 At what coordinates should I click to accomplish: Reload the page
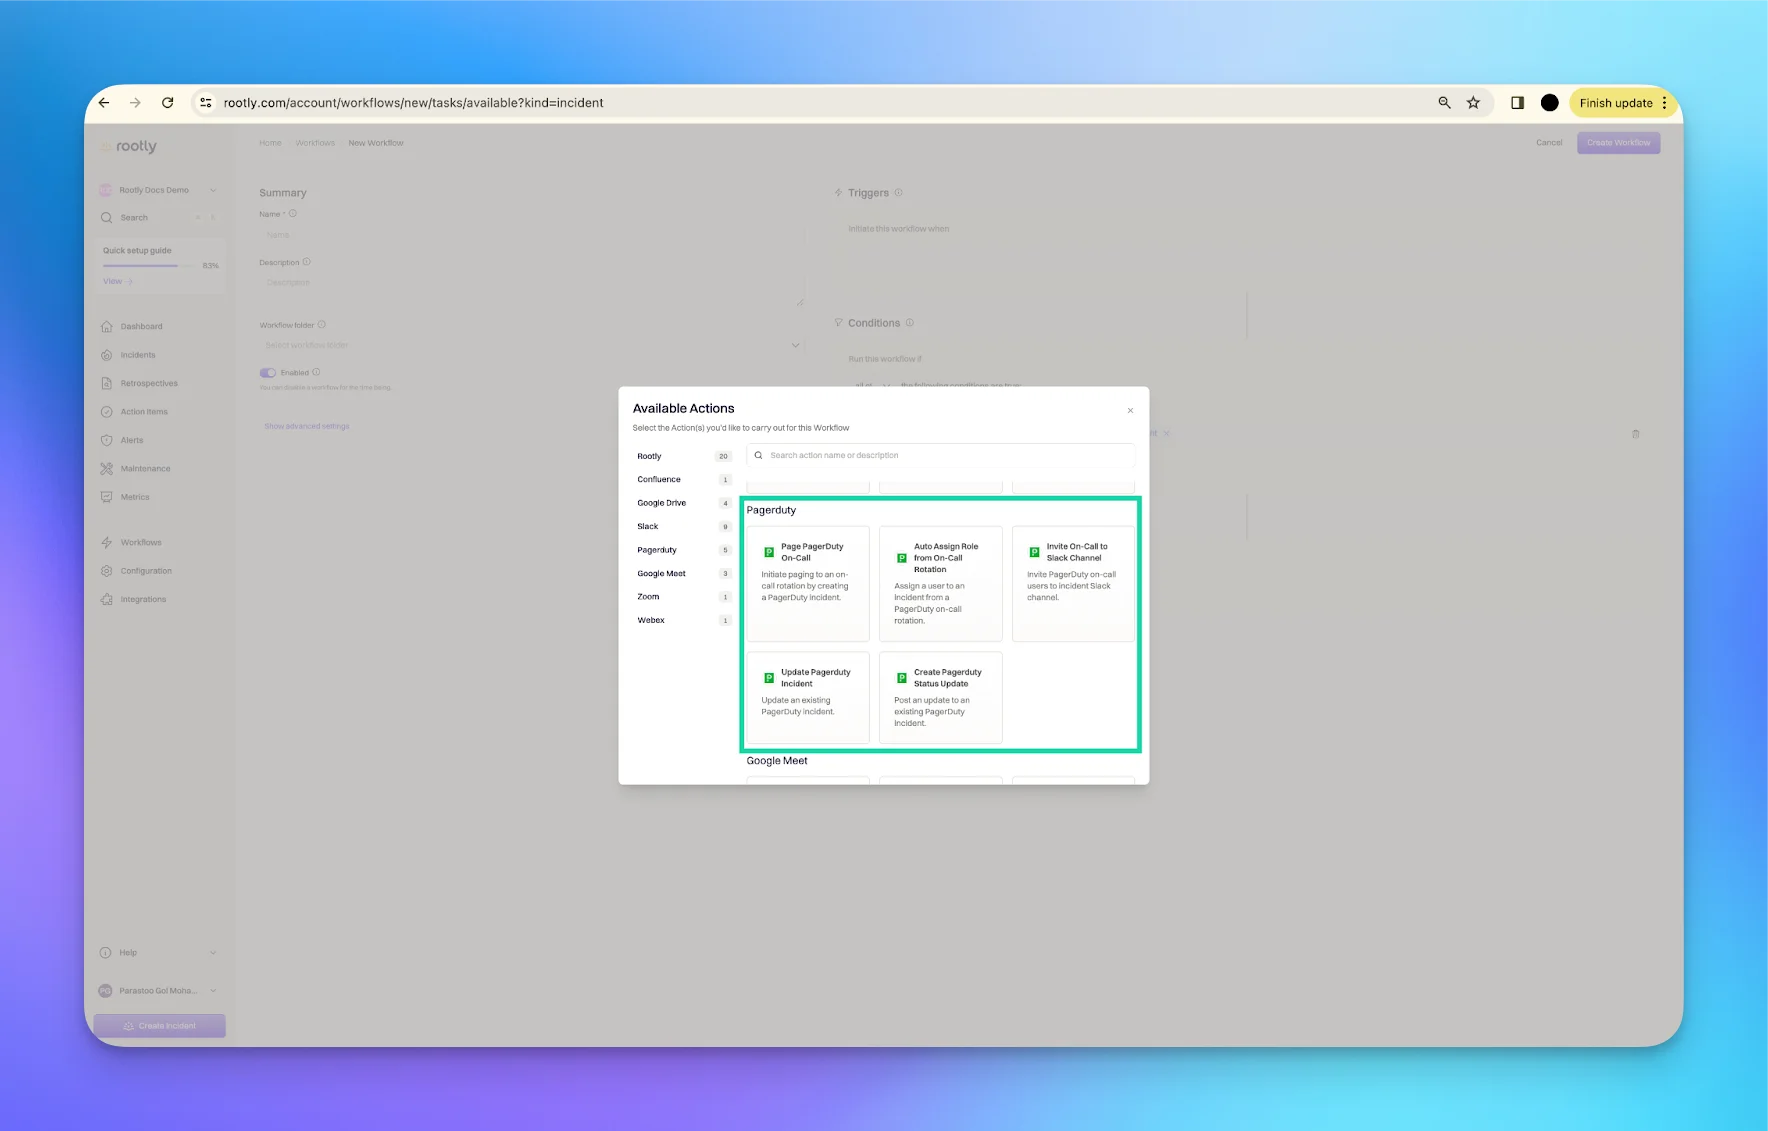(x=168, y=103)
